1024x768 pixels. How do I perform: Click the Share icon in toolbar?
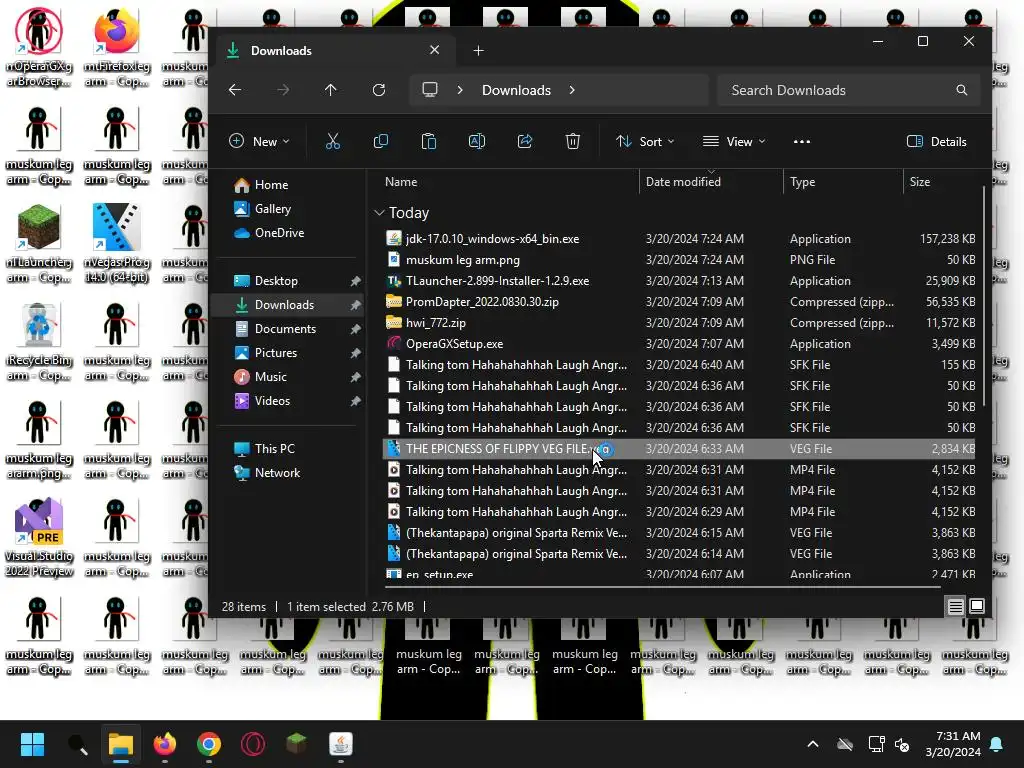(524, 141)
